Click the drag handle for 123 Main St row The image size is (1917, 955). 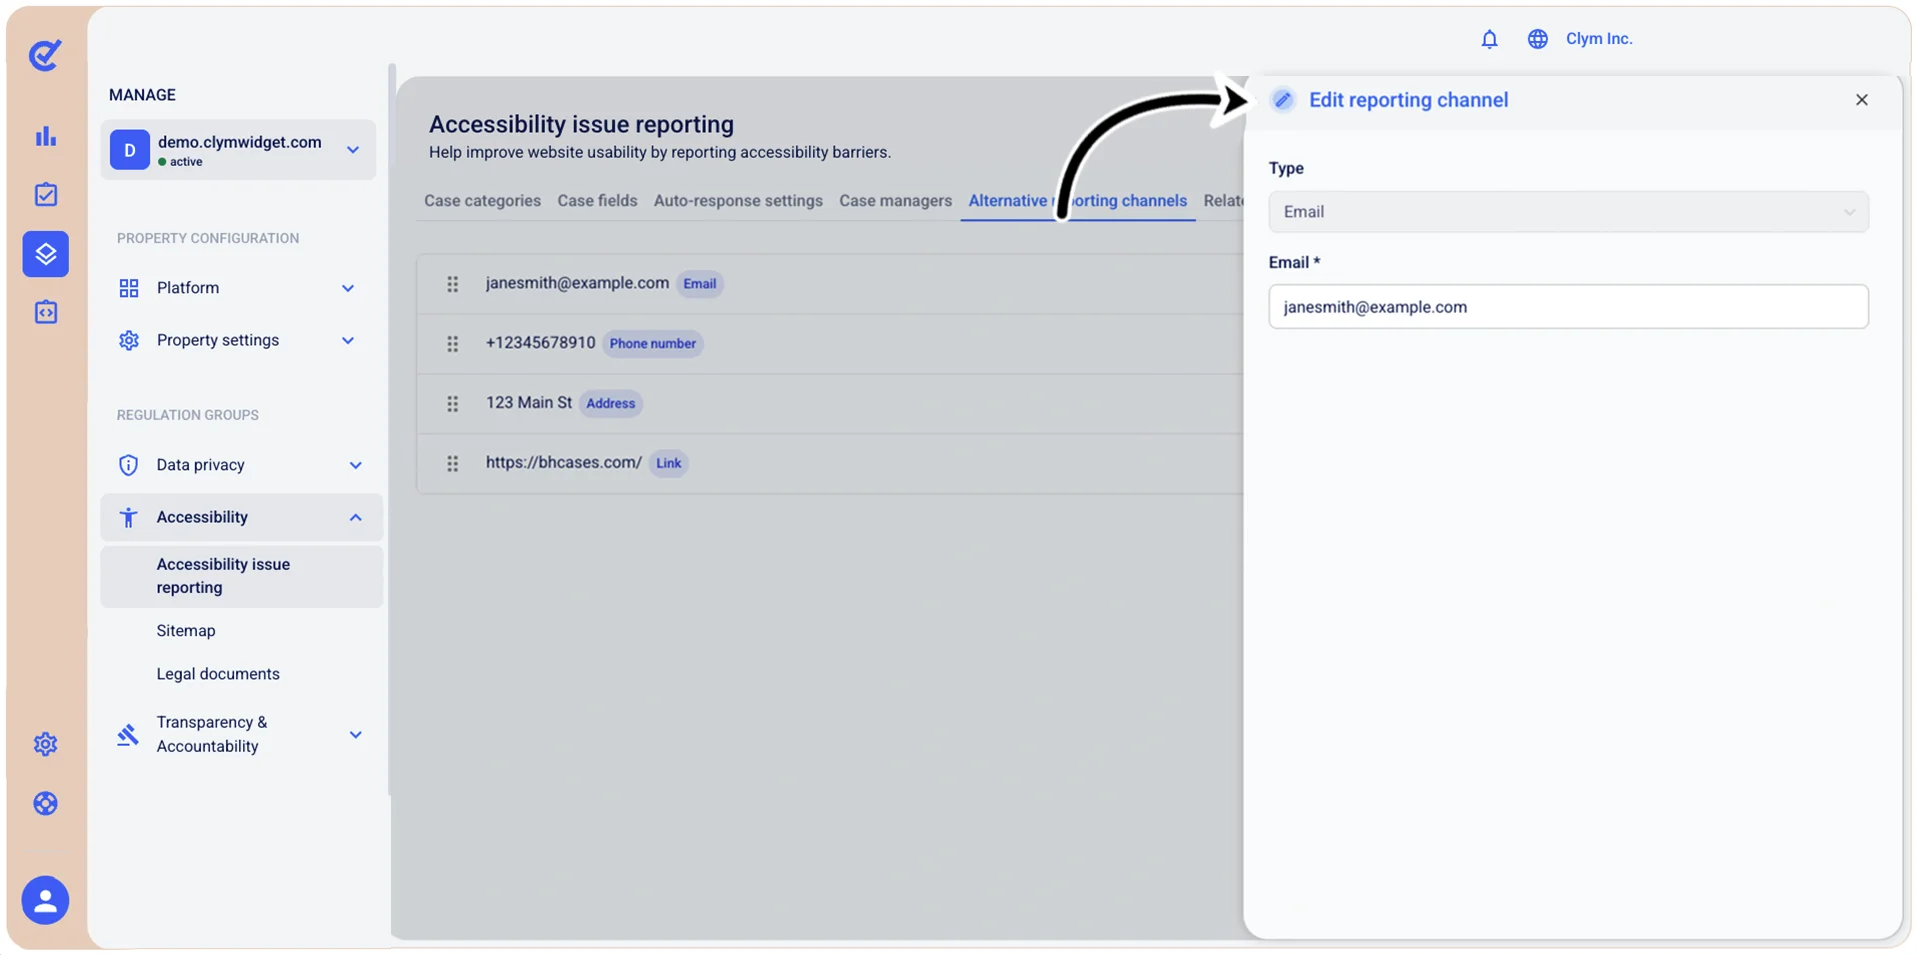tap(453, 404)
